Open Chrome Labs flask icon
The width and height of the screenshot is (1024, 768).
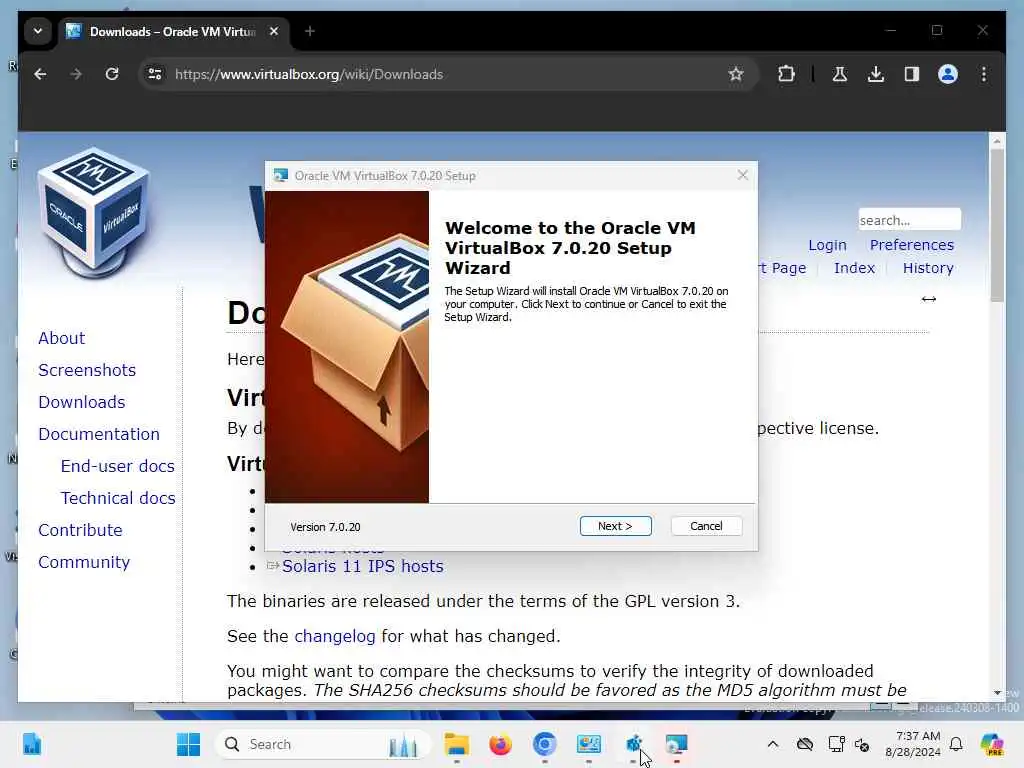coord(840,74)
